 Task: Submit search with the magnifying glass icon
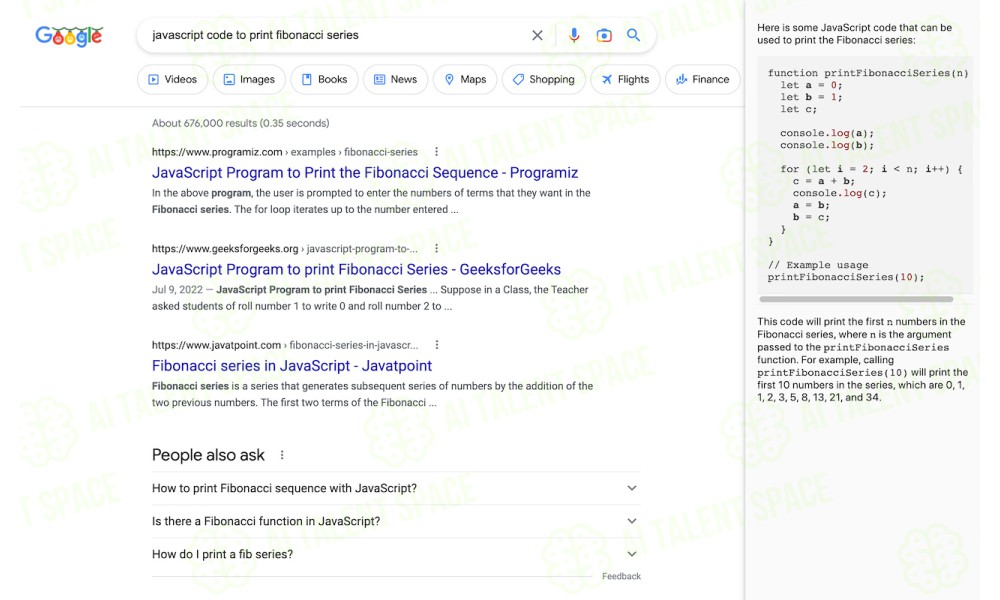(633, 35)
